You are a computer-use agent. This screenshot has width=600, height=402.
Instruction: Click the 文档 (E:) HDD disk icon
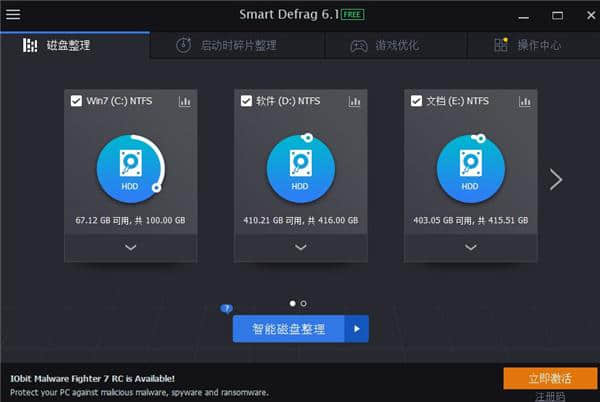click(x=470, y=166)
